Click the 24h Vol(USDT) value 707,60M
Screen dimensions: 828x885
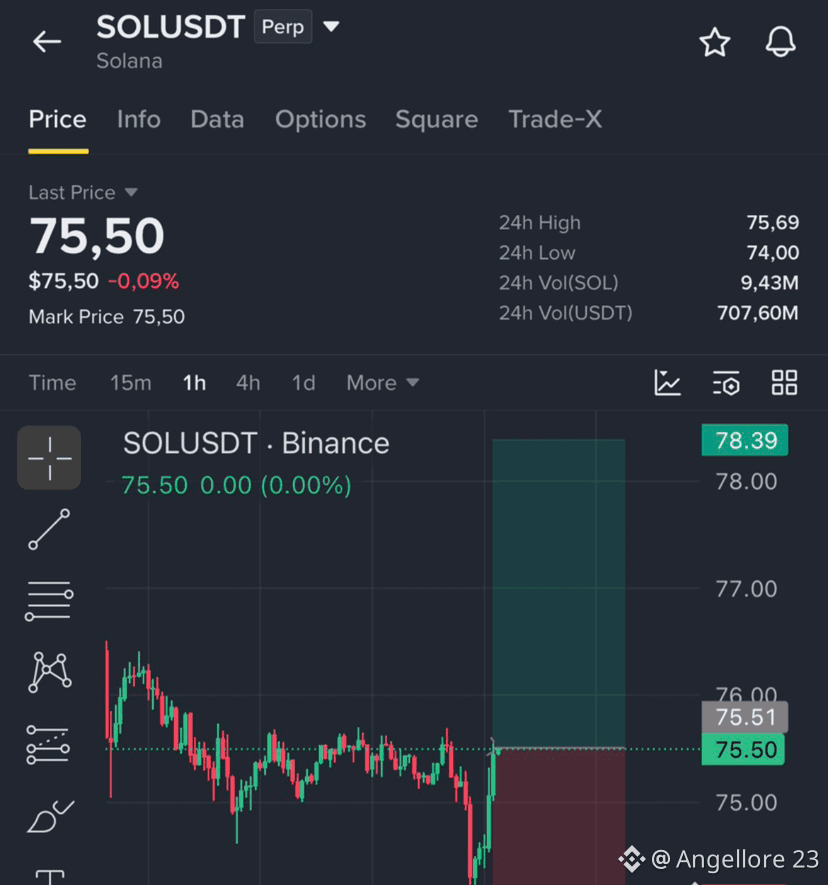click(758, 313)
